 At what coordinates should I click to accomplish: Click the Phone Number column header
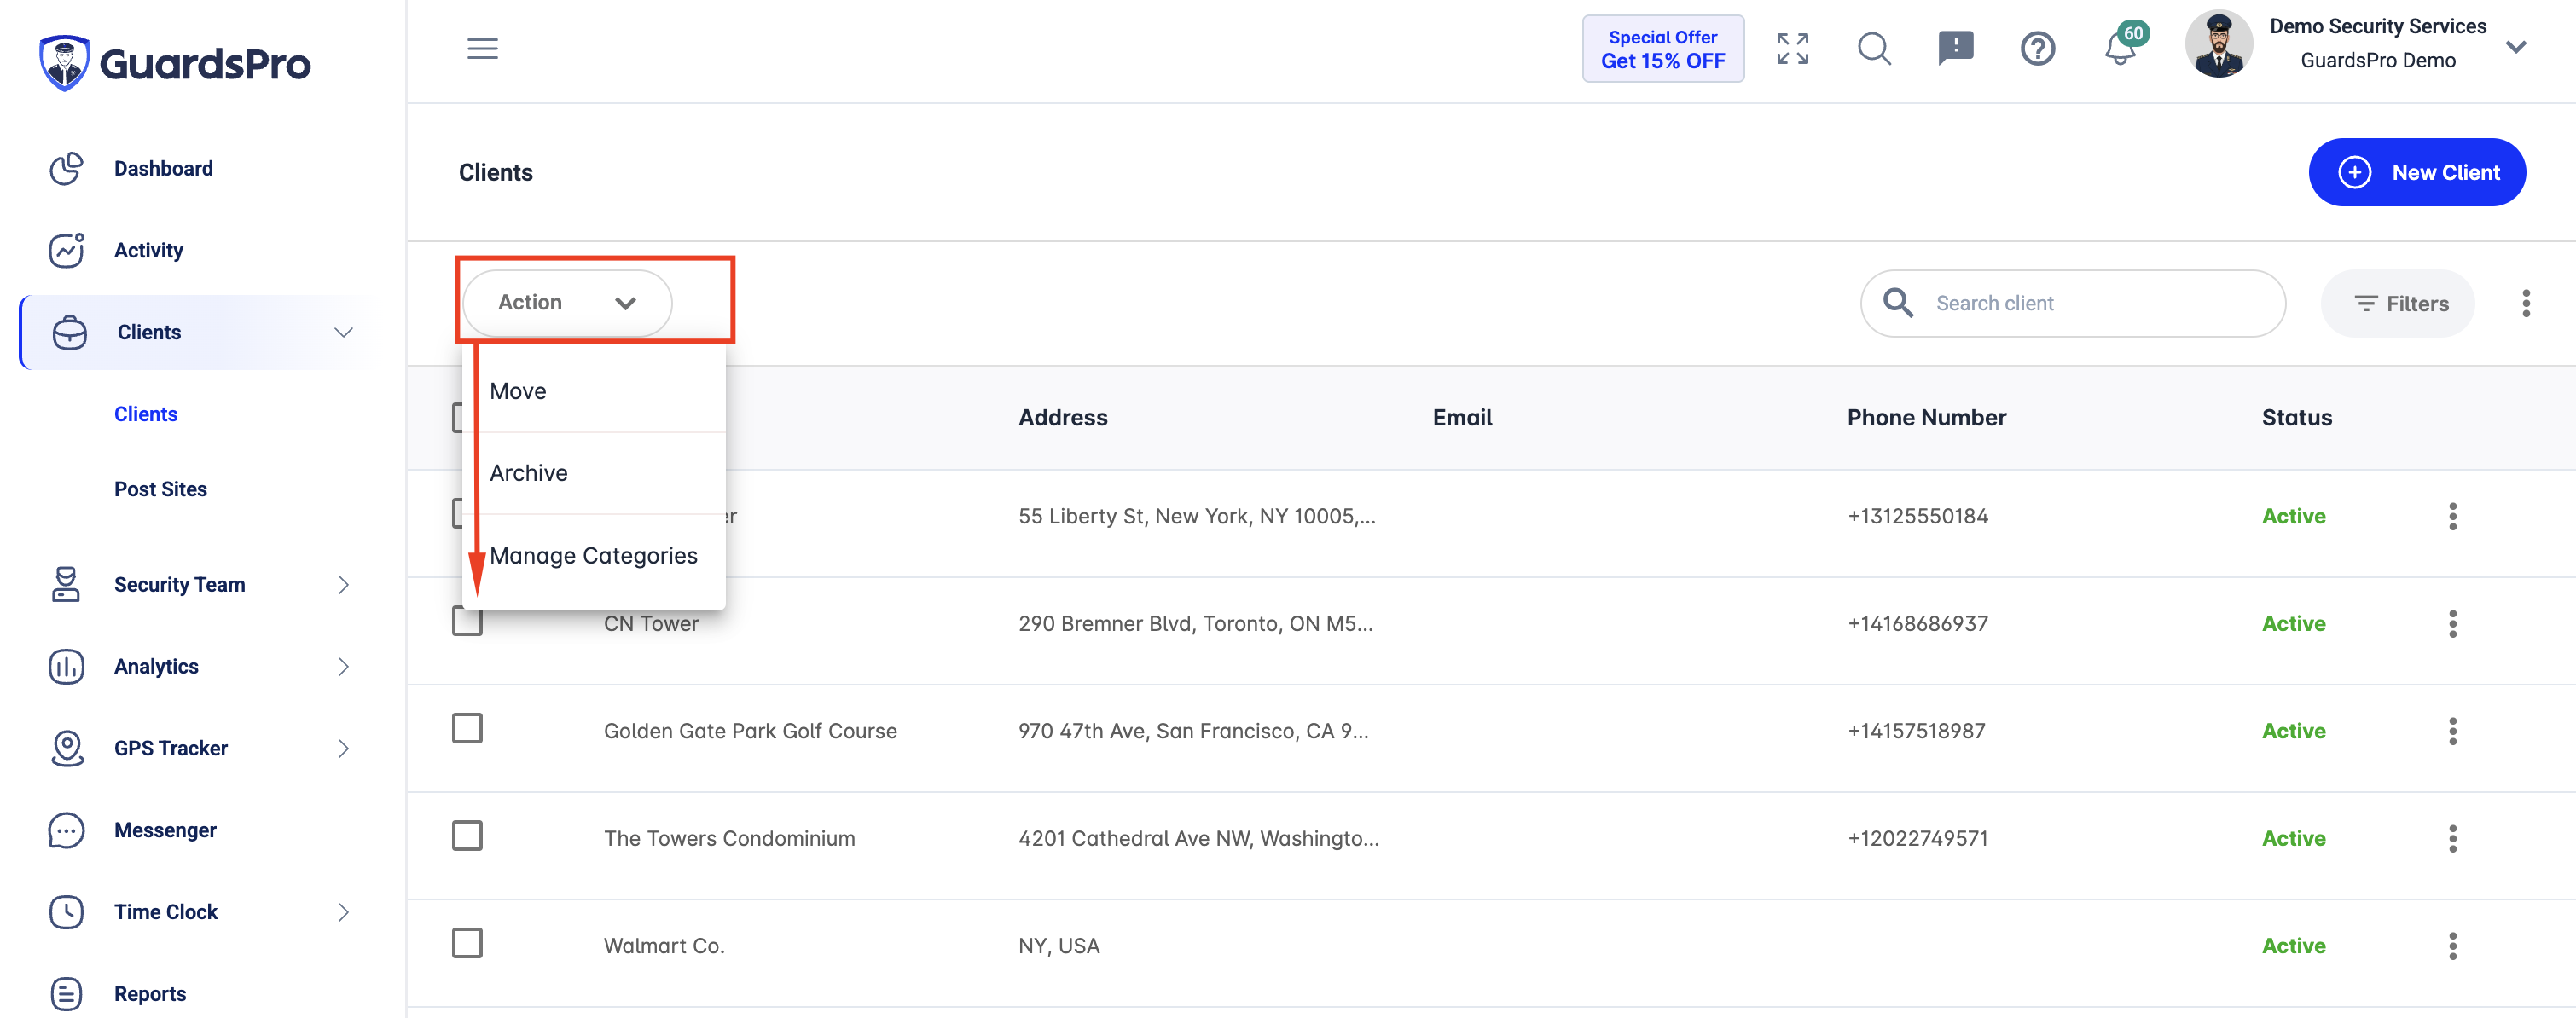tap(1926, 417)
